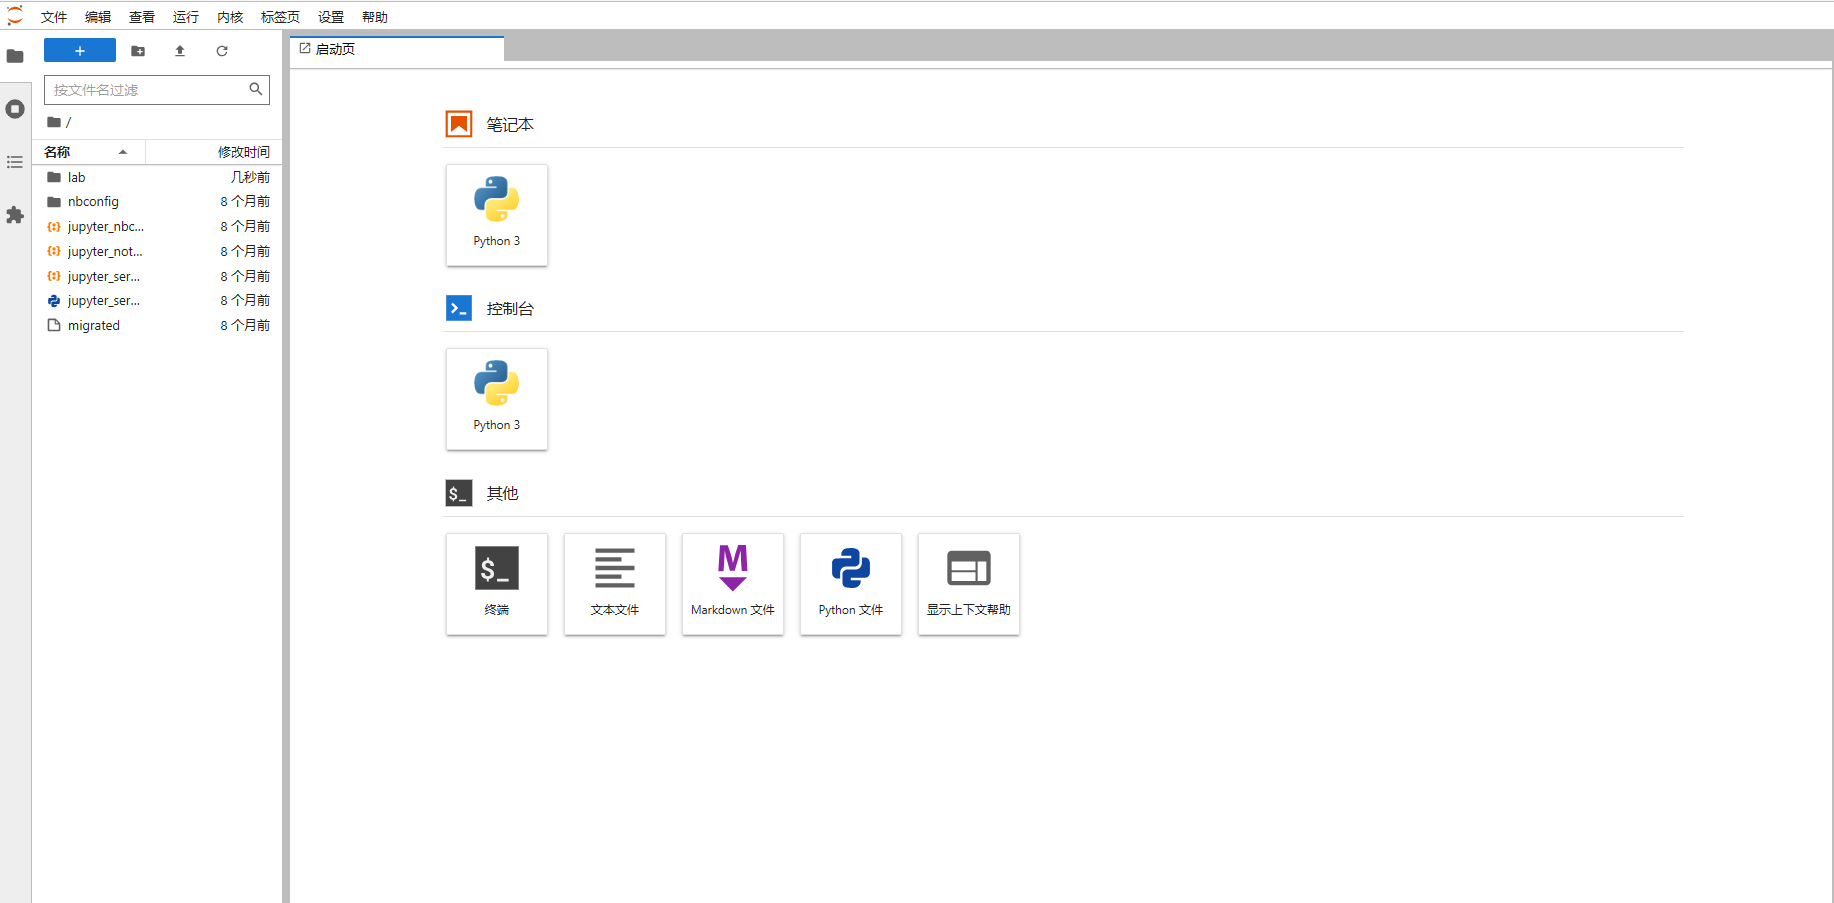Select the 启动页 launcher tab
This screenshot has width=1834, height=903.
335,49
